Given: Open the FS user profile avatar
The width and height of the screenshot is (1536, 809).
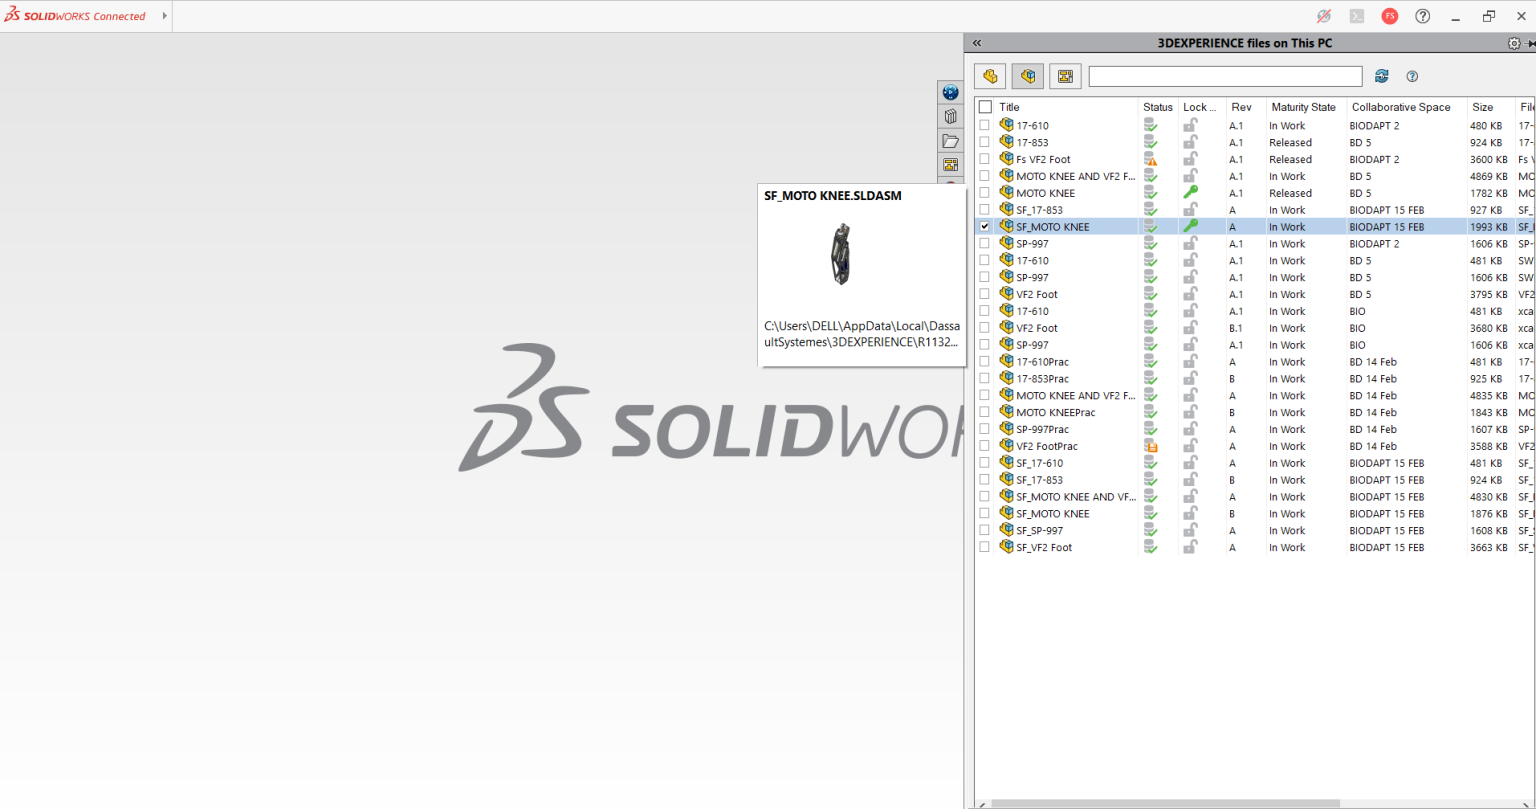Looking at the screenshot, I should point(1390,16).
